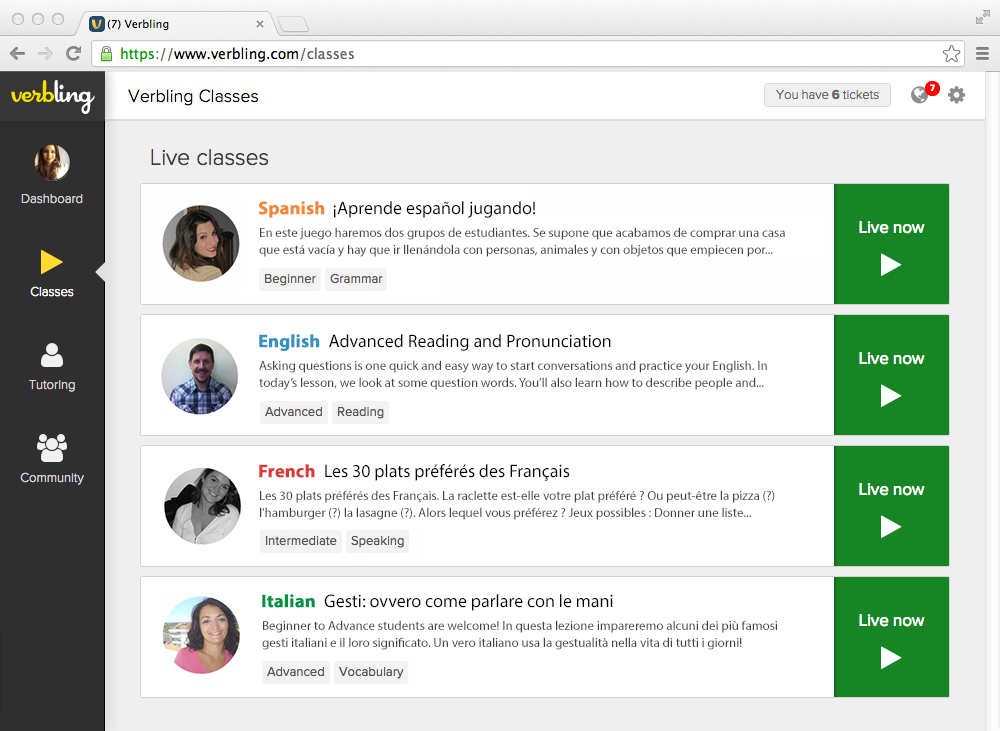Open settings gear icon in the header
Screen dimensions: 1000x731
[x=956, y=95]
